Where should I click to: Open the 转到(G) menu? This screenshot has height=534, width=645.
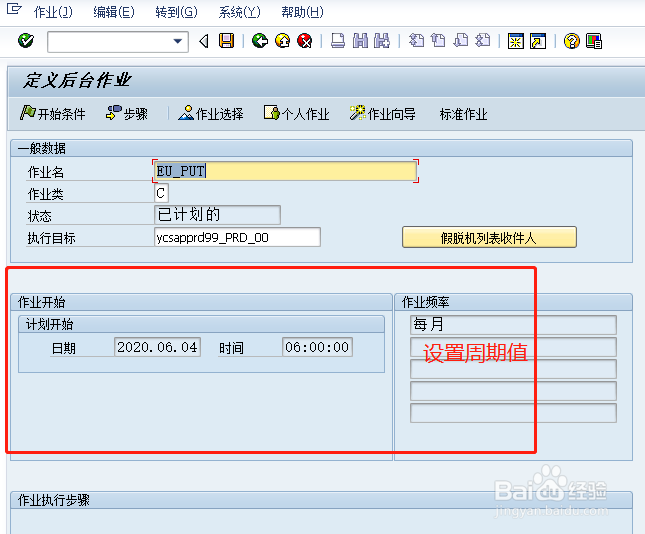[176, 12]
